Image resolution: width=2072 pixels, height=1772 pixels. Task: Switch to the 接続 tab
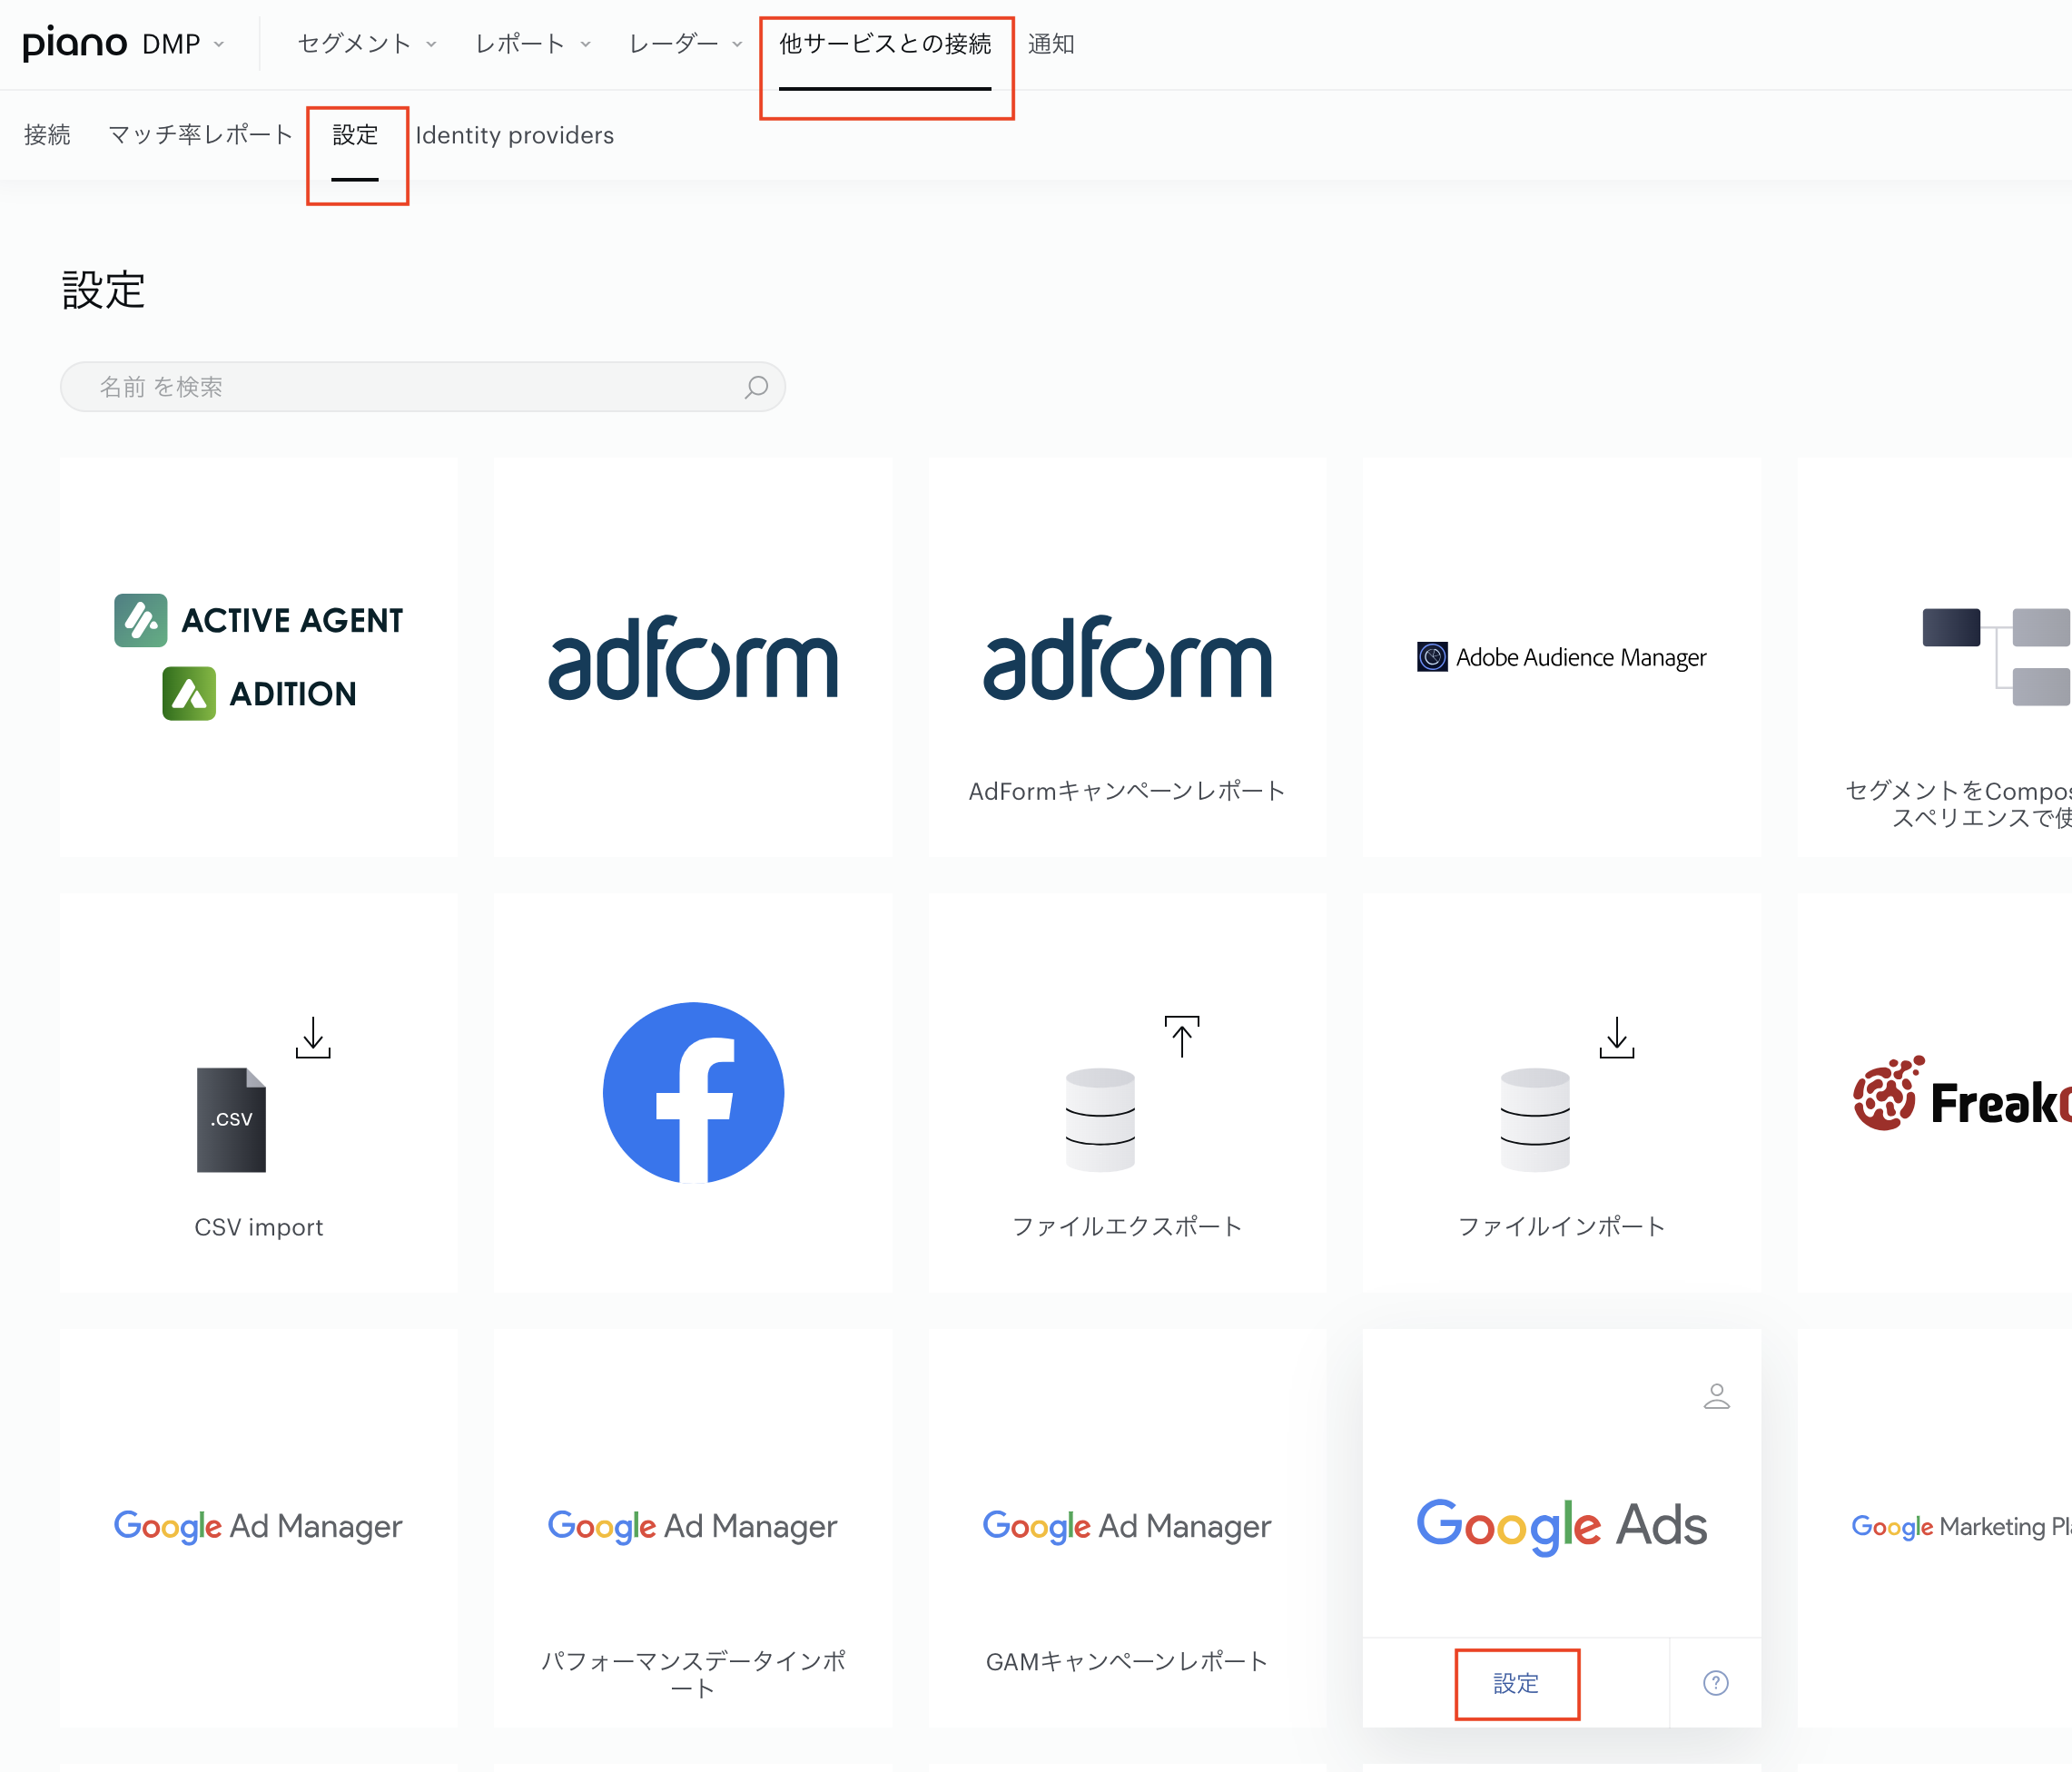(x=47, y=135)
